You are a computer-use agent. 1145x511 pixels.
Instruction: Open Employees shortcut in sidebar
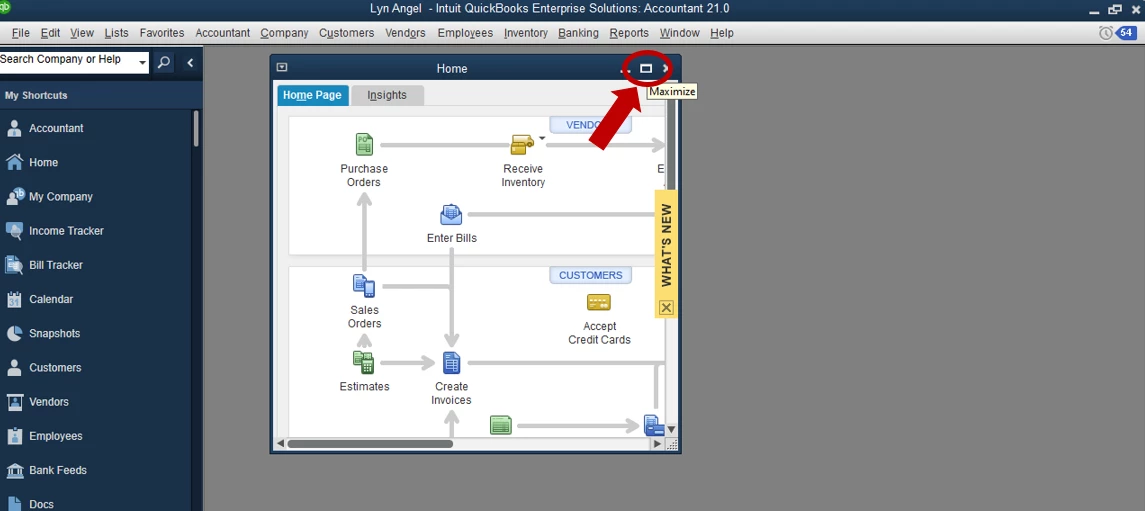click(56, 437)
